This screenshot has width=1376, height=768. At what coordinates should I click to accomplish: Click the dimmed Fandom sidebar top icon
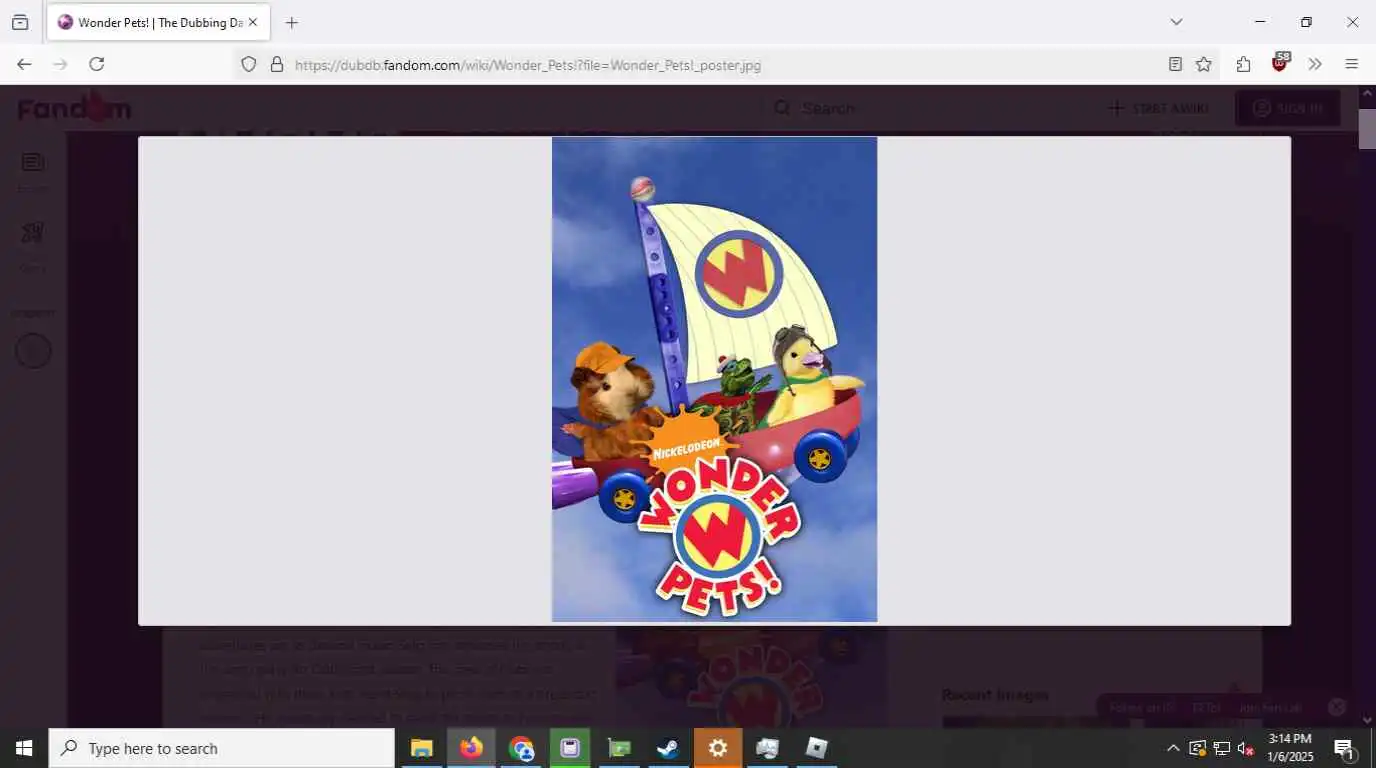(x=33, y=162)
